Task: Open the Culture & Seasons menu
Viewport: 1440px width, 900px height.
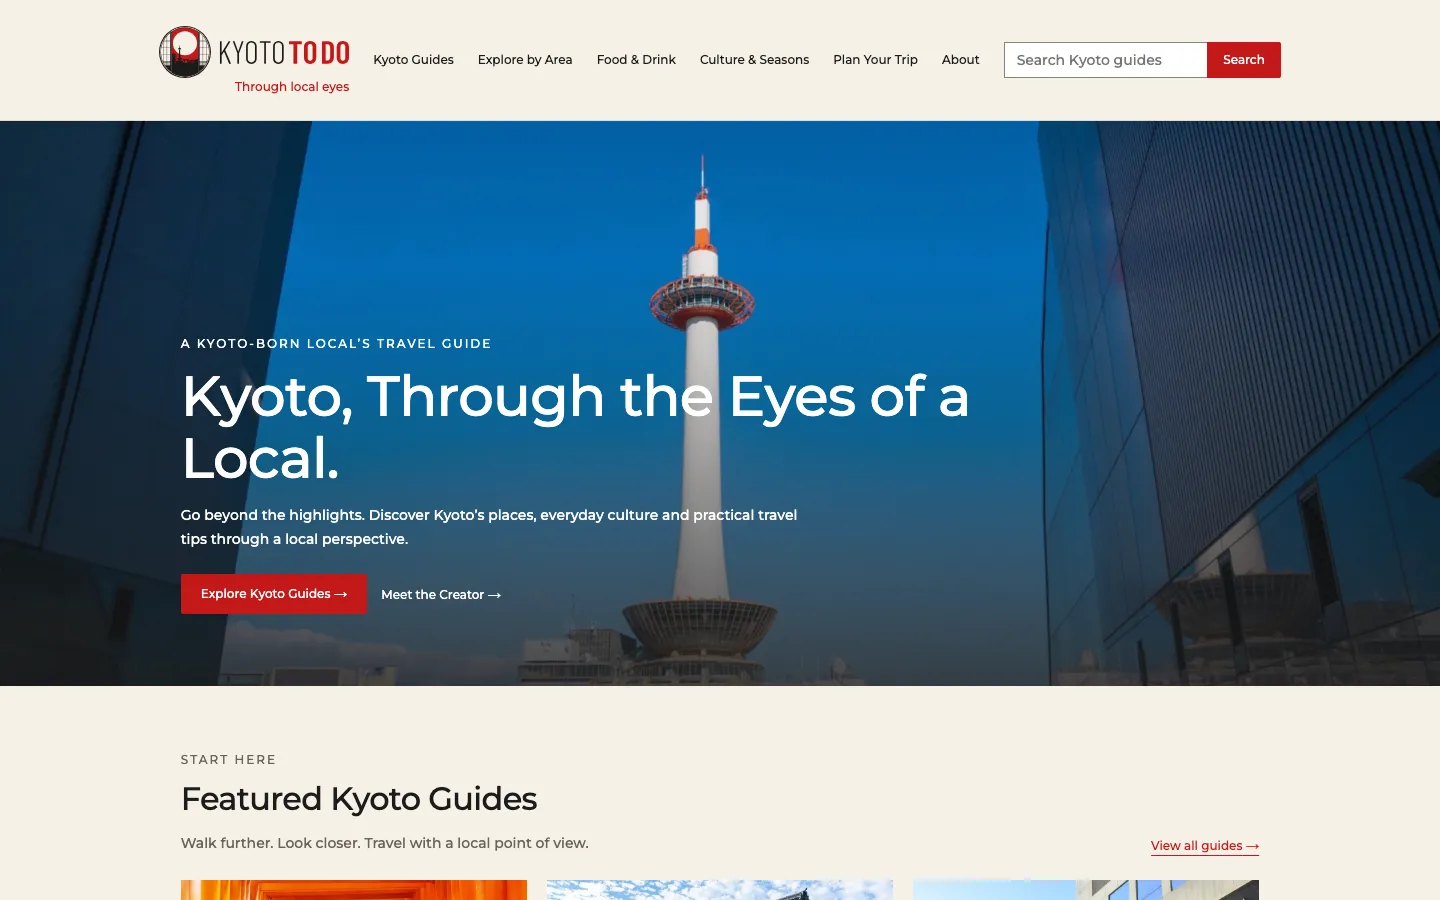Action: (754, 60)
